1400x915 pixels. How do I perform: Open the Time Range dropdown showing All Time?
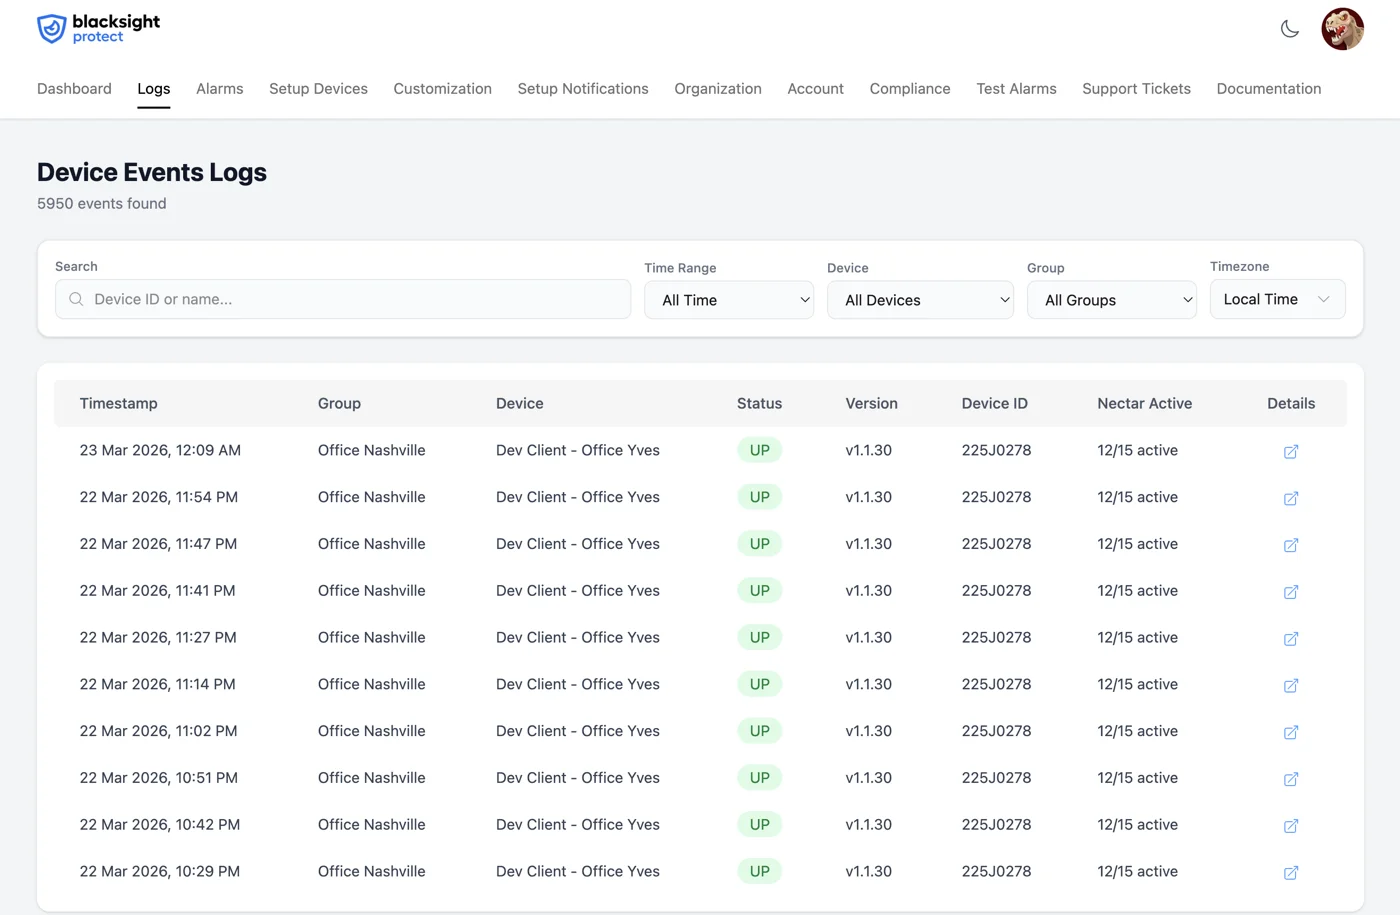pos(729,299)
